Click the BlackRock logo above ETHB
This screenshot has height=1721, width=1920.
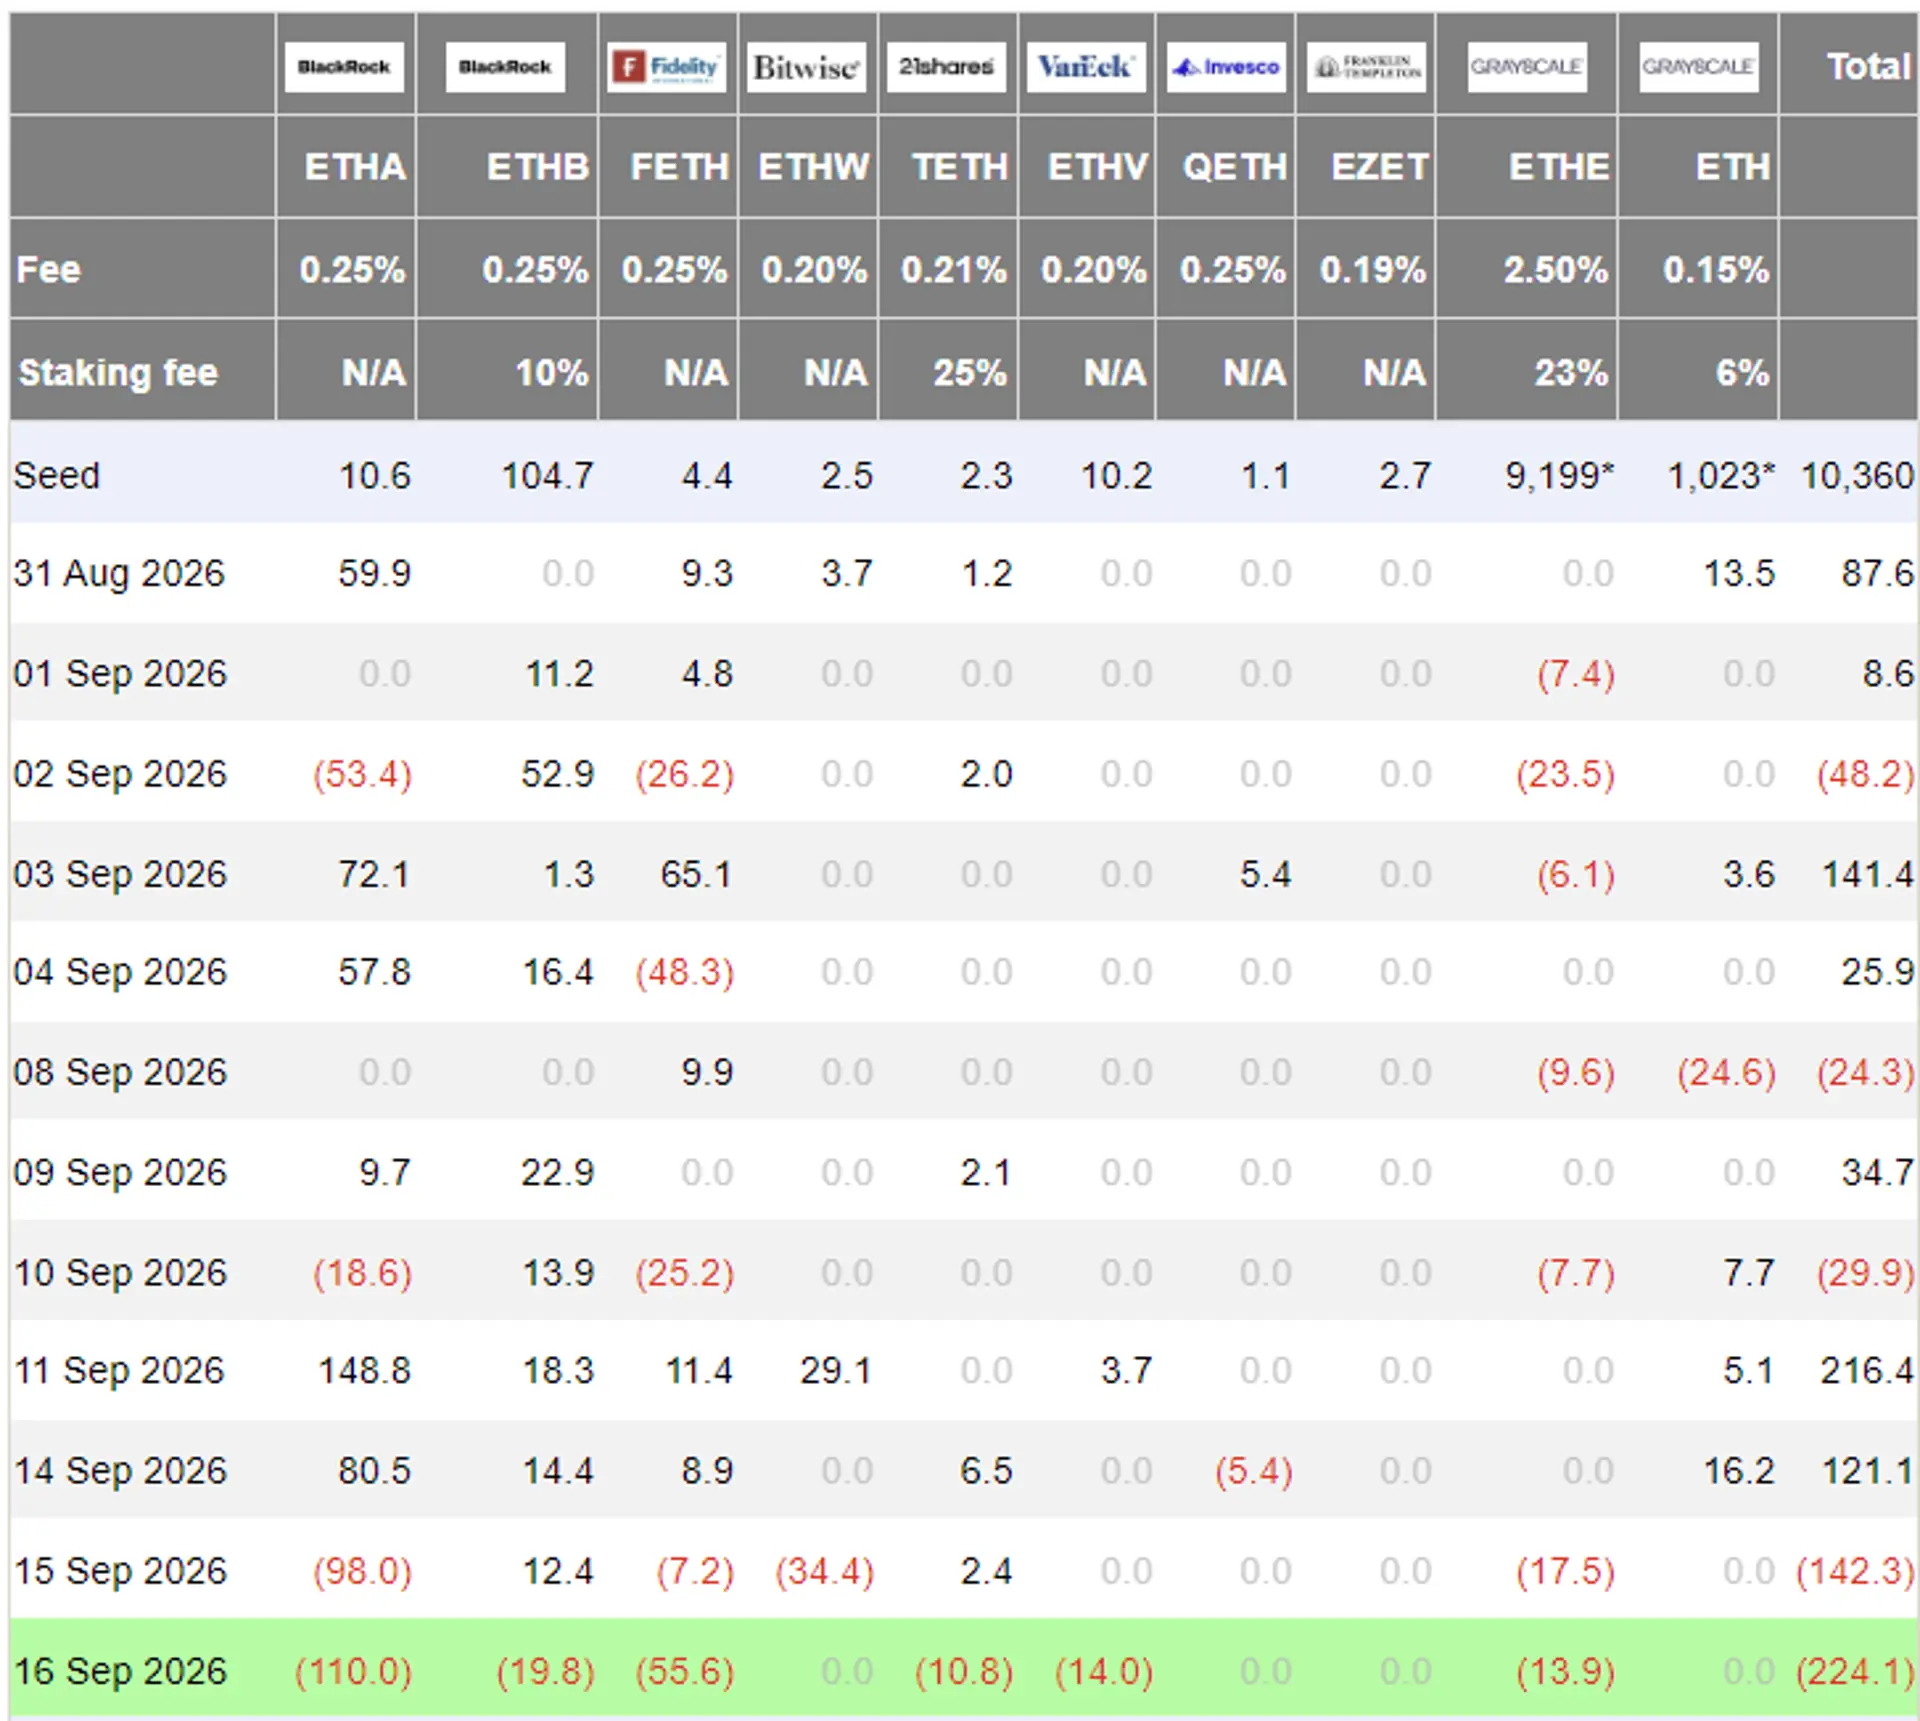[x=505, y=67]
